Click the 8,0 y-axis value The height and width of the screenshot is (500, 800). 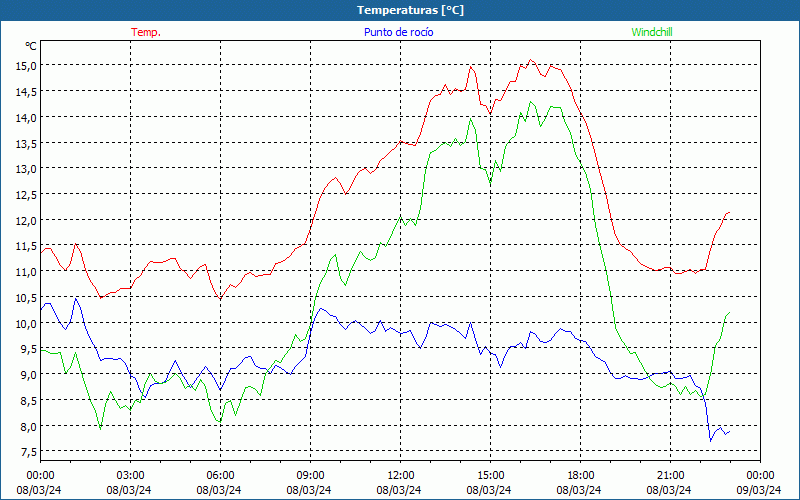coord(28,427)
